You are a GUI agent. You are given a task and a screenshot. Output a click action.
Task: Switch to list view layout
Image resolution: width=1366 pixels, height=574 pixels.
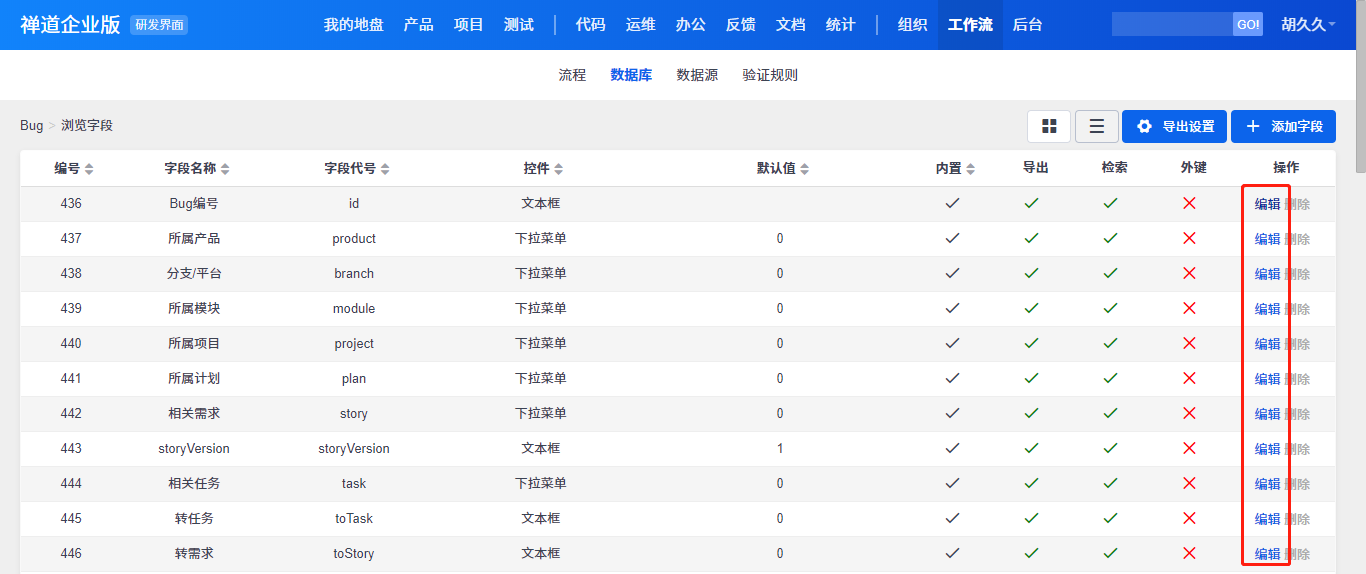(1097, 127)
